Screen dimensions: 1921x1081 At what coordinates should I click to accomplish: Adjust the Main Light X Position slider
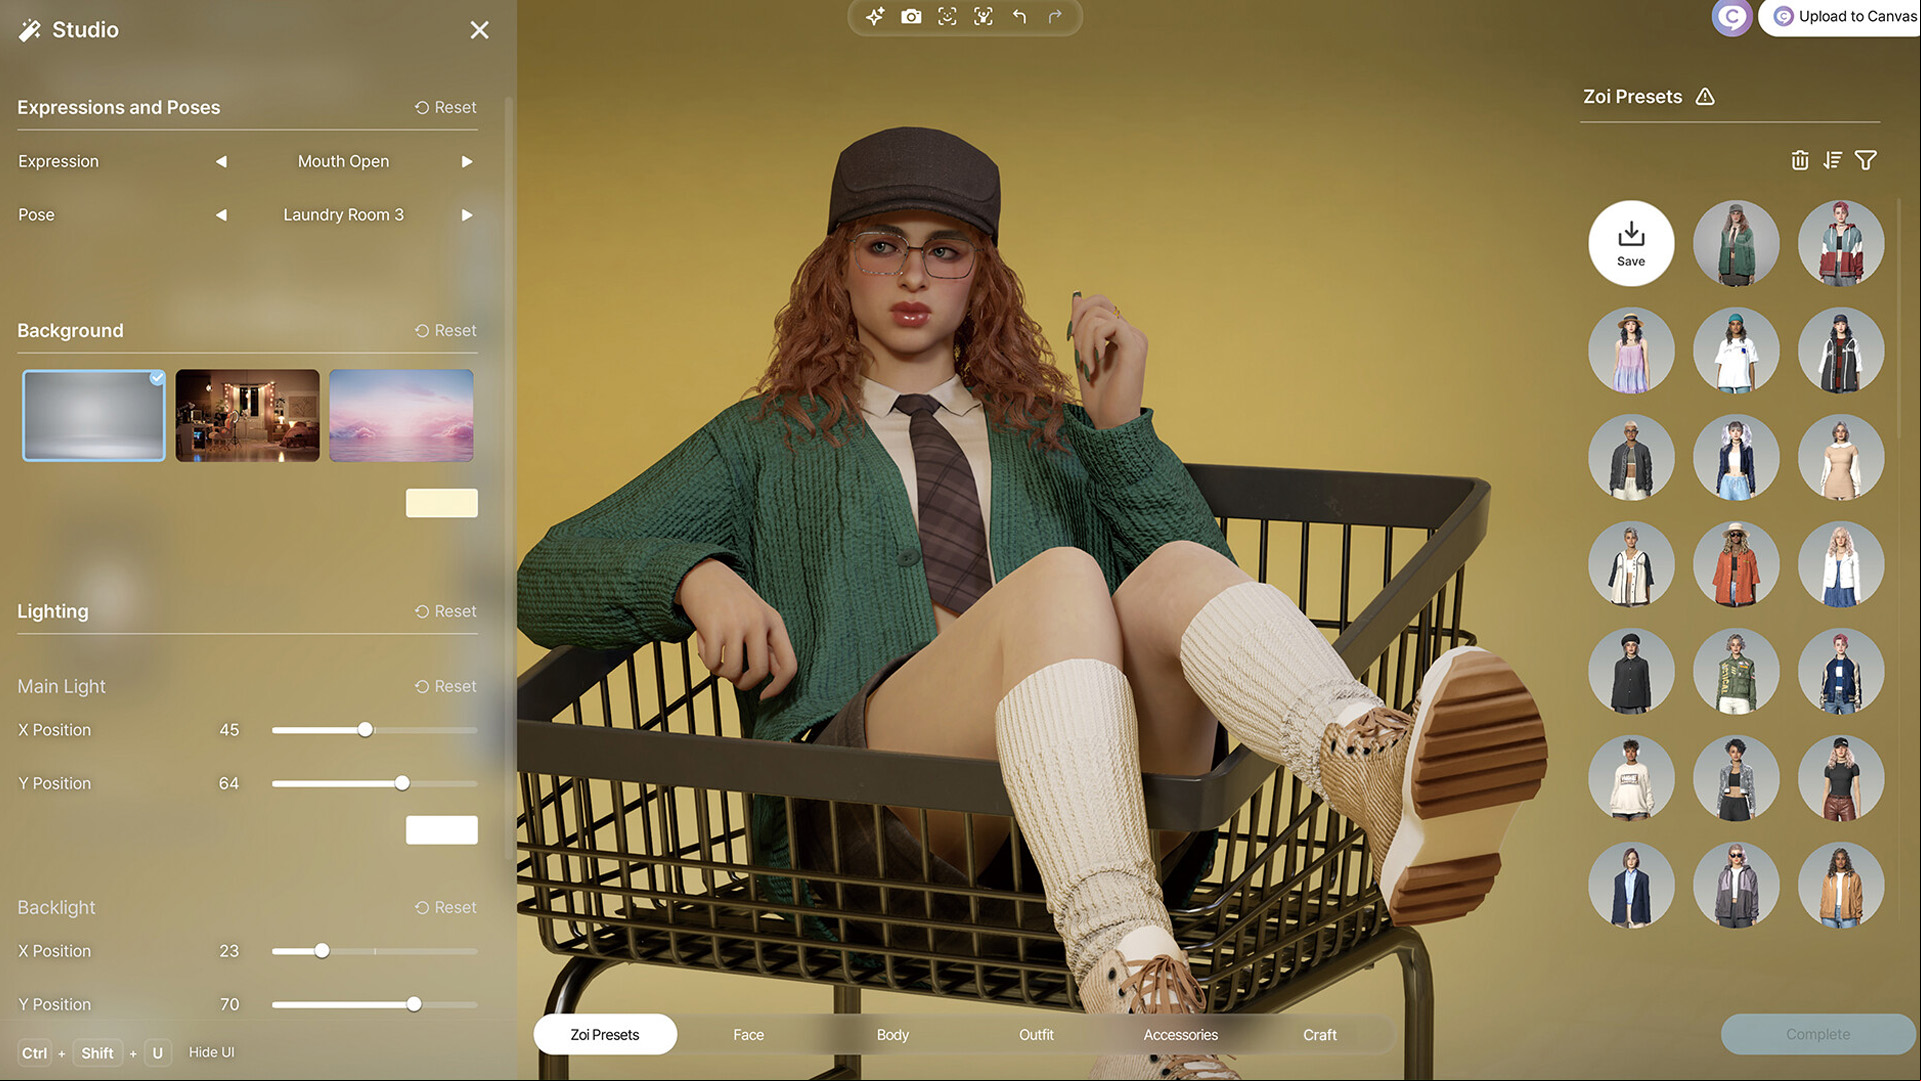click(374, 730)
